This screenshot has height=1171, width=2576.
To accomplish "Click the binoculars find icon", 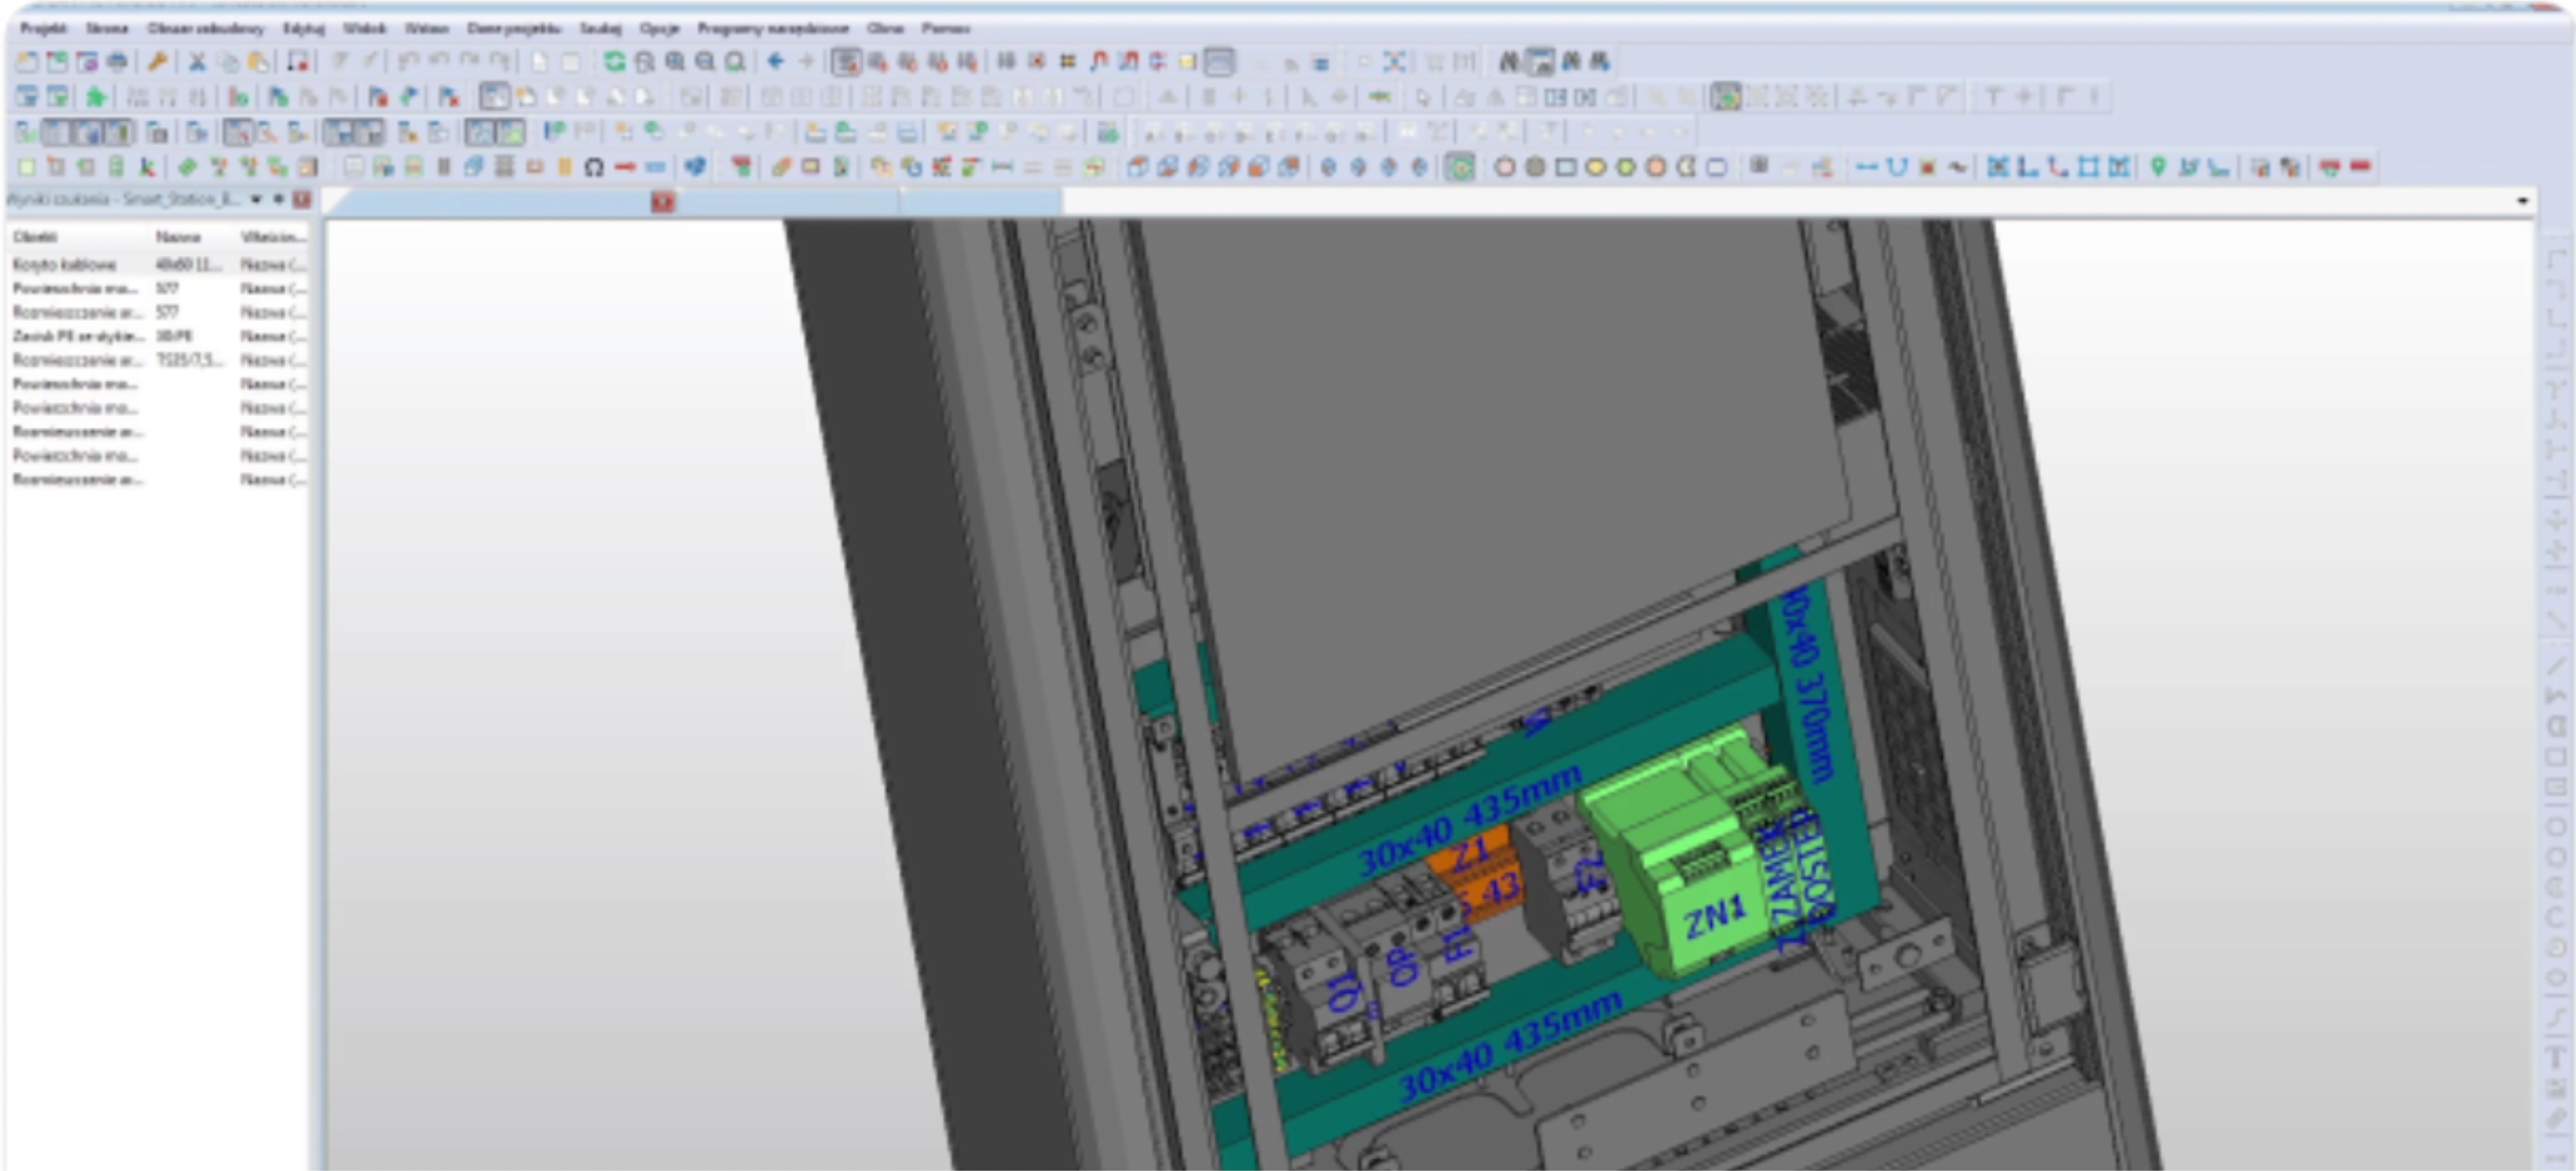I will click(1508, 62).
